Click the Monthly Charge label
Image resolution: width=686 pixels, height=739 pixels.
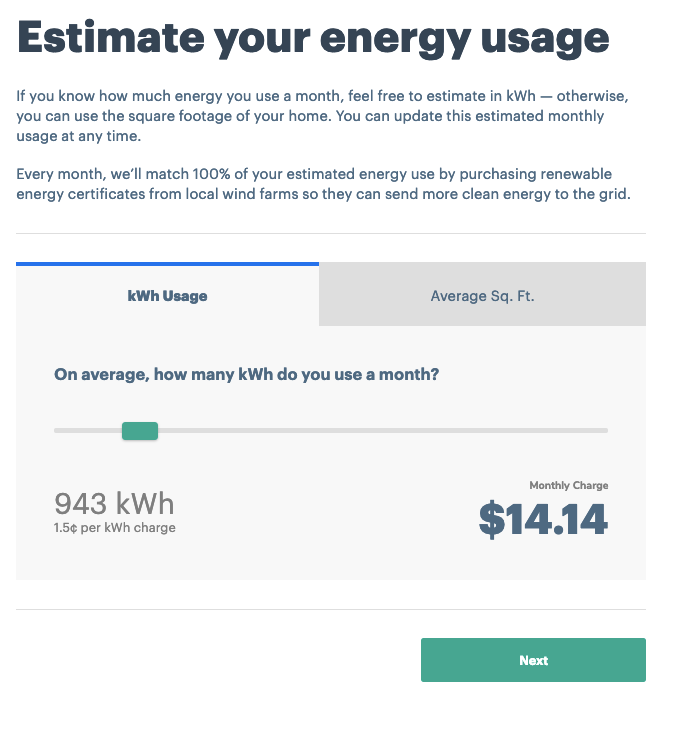pyautogui.click(x=569, y=485)
